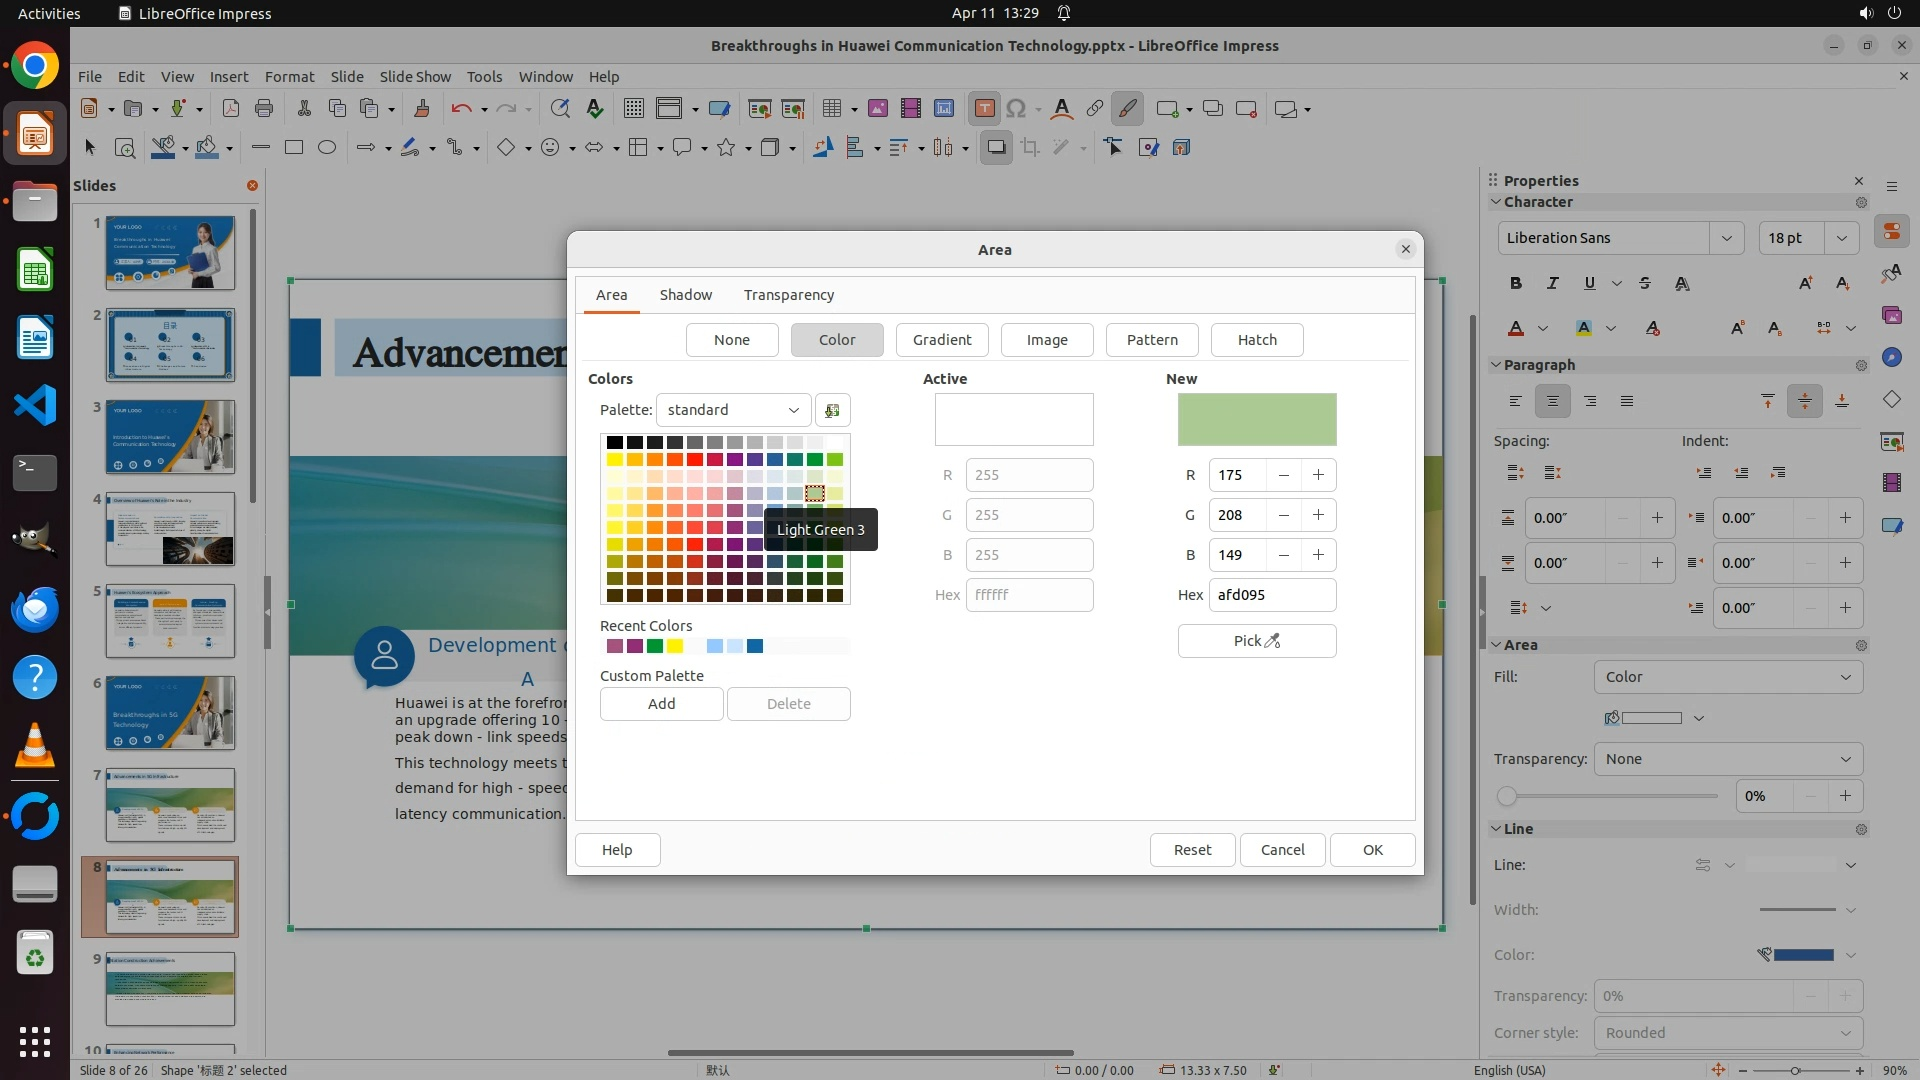
Task: Toggle the Gradient fill type button
Action: (x=941, y=340)
